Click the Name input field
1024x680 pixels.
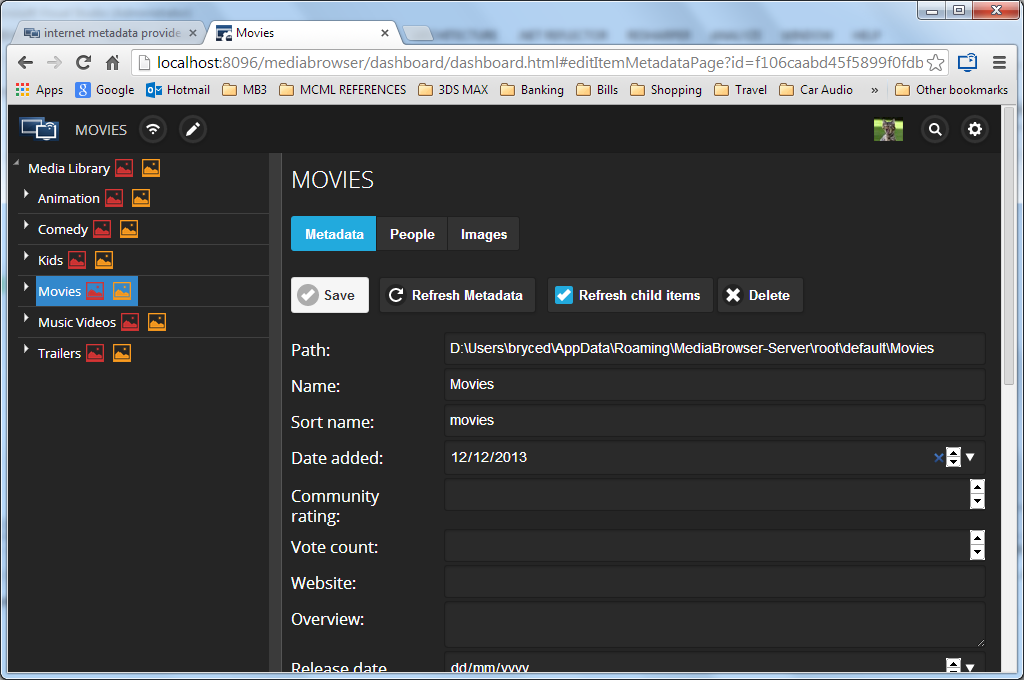(x=714, y=385)
